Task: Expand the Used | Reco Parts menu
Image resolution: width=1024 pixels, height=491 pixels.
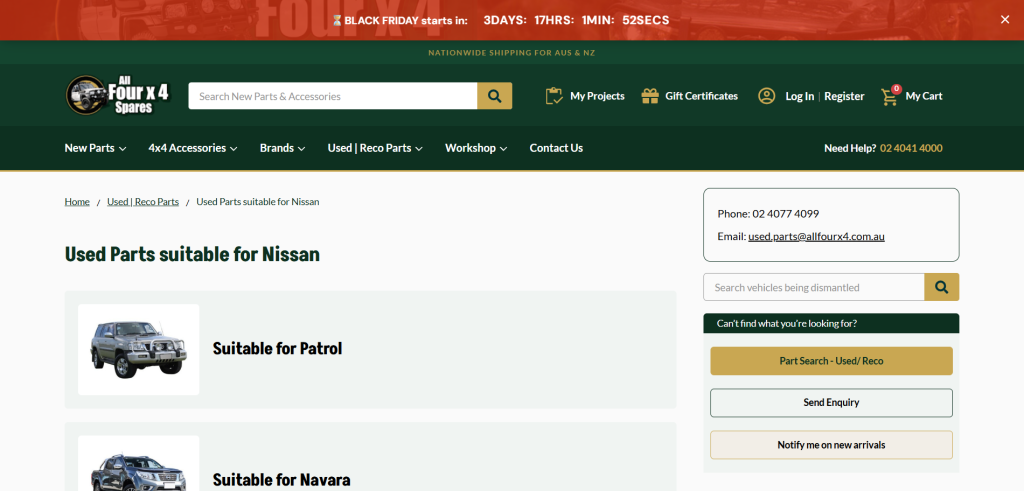Action: [375, 148]
